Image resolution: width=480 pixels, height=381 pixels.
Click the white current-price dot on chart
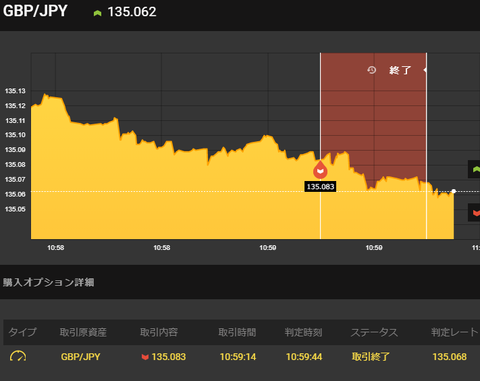coord(454,191)
